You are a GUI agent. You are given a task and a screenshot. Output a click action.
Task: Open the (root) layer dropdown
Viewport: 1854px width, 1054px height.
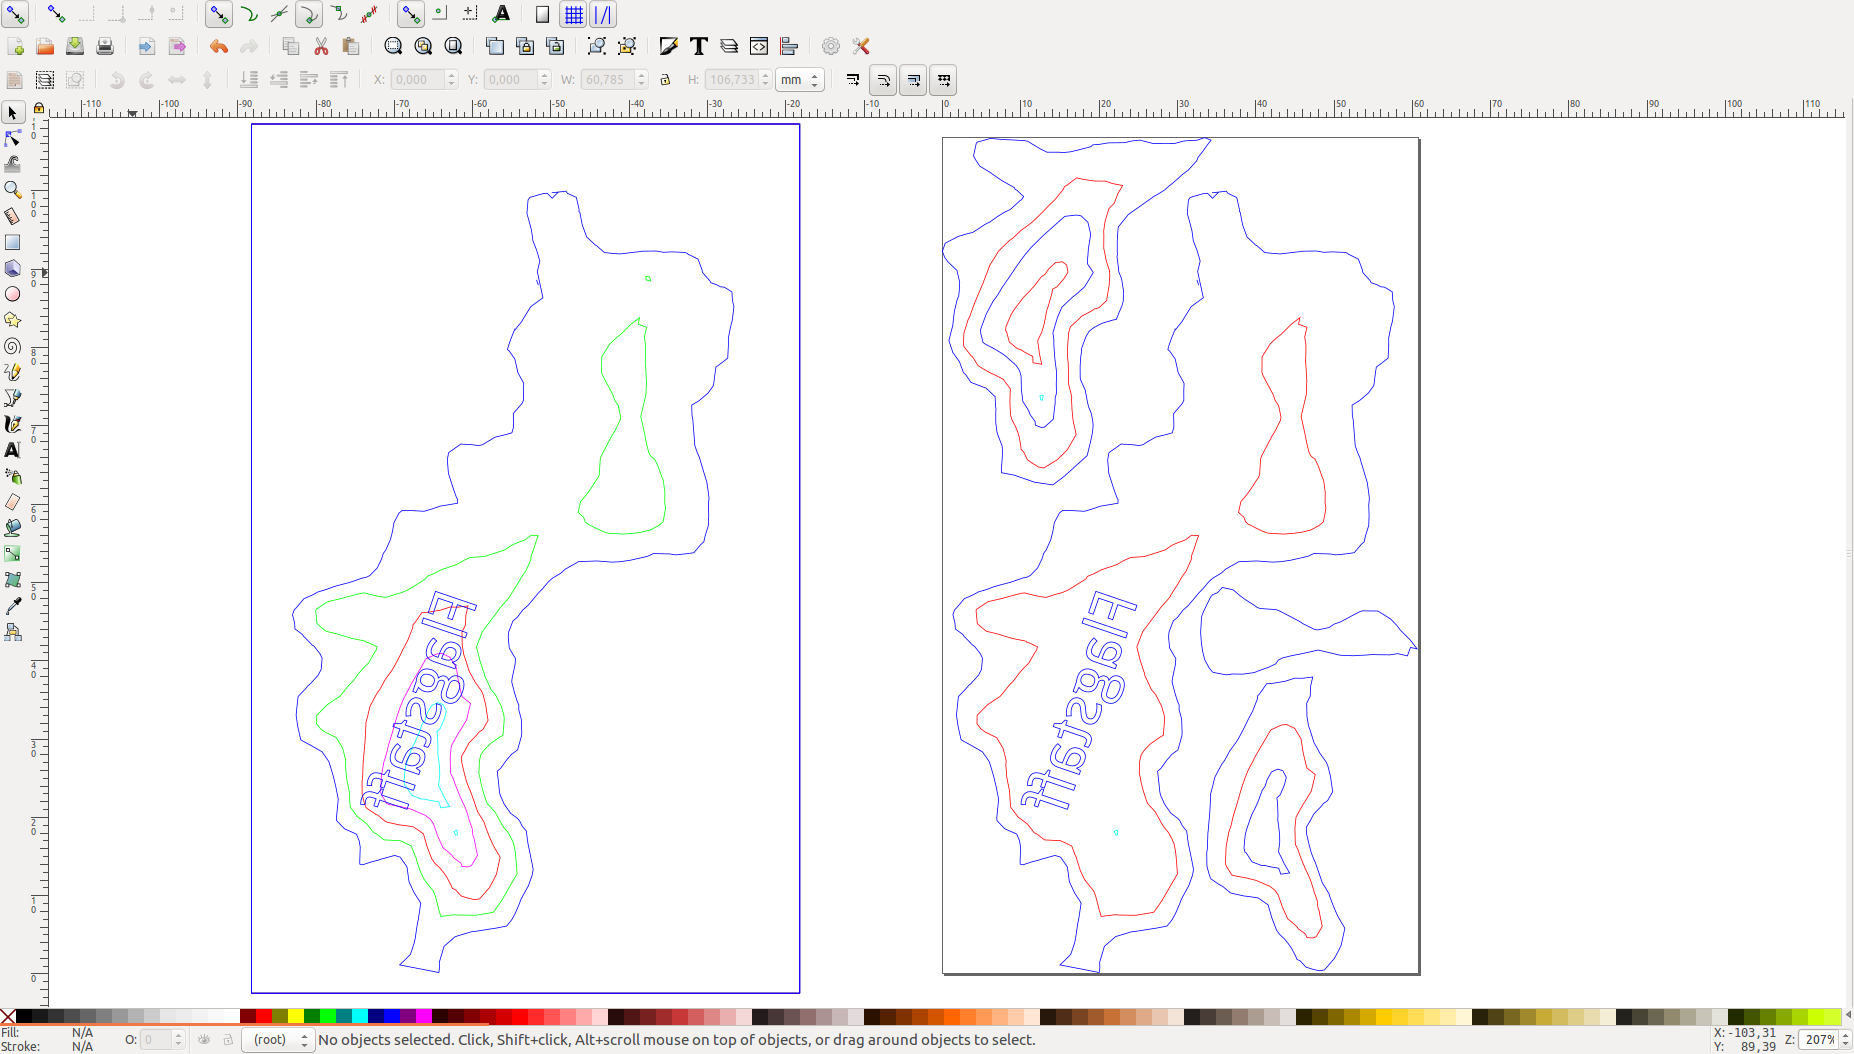(279, 1040)
